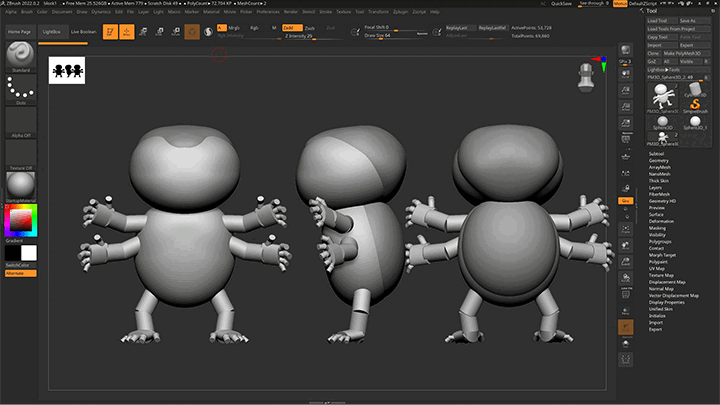Click the Line Fill PolyF icon

(x=625, y=294)
